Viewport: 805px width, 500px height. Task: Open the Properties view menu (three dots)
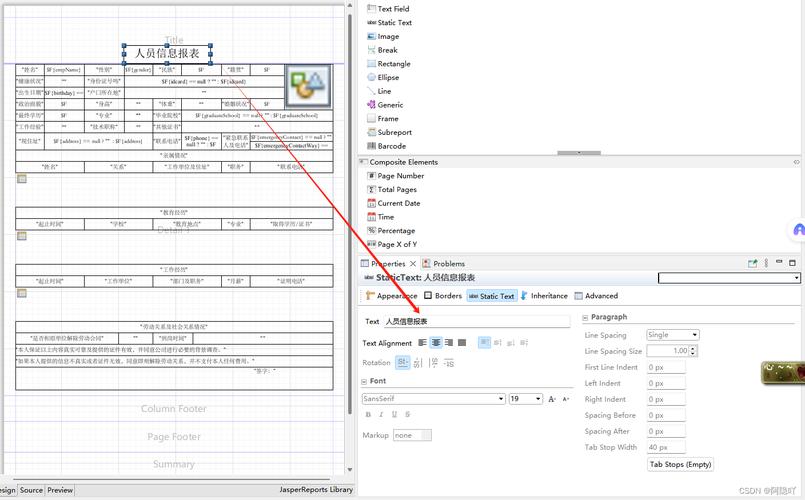(x=766, y=263)
